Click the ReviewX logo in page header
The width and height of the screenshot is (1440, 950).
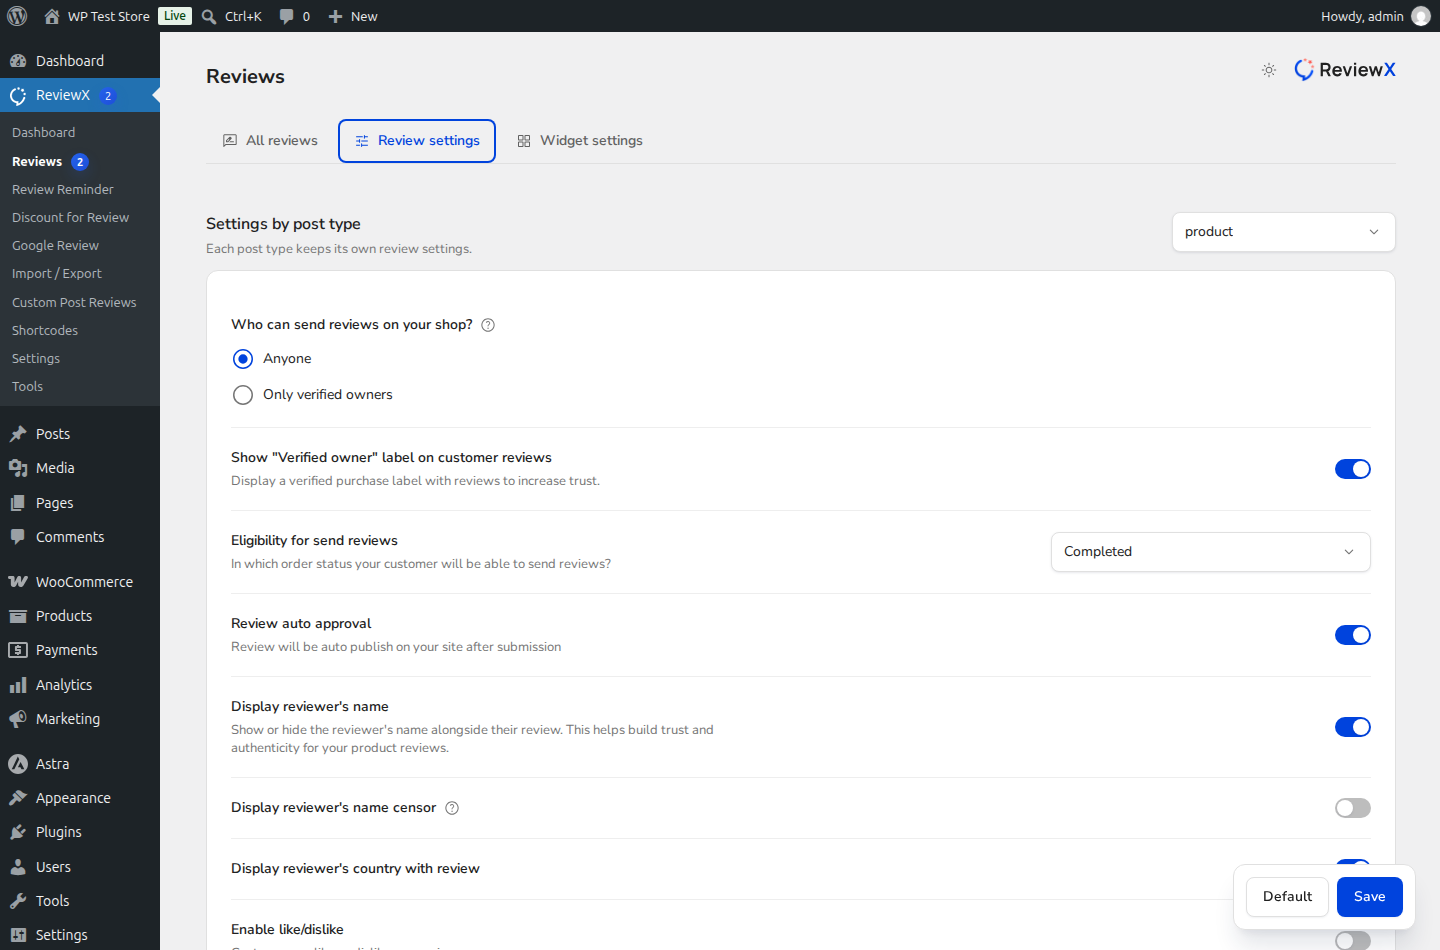point(1345,70)
